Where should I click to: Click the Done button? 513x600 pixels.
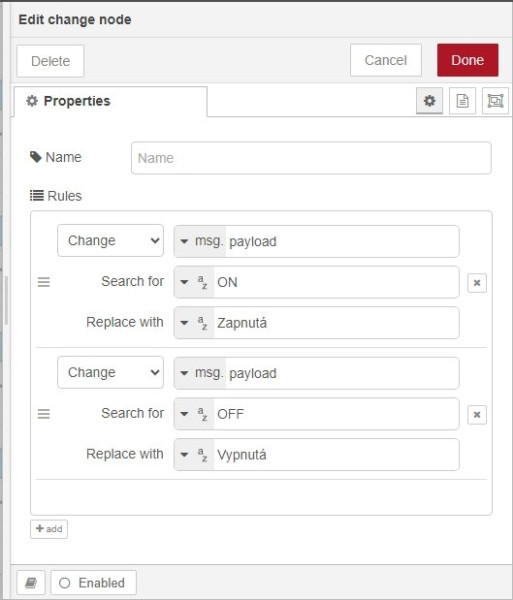tap(467, 60)
